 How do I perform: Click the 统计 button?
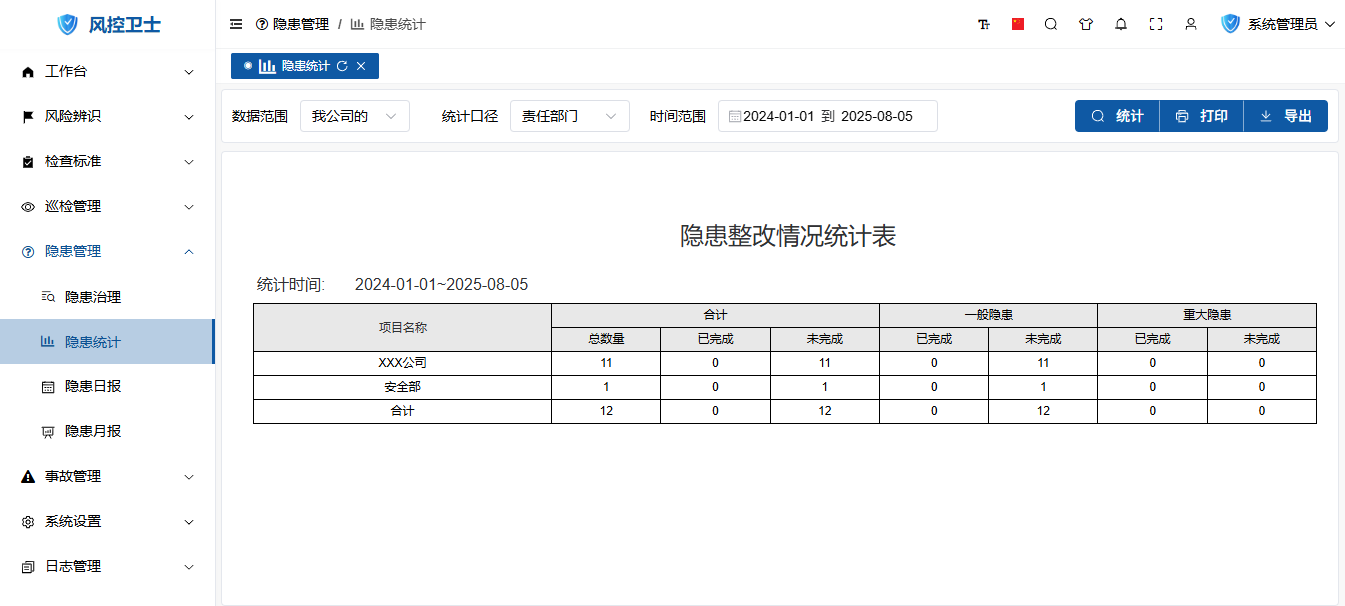(1117, 116)
